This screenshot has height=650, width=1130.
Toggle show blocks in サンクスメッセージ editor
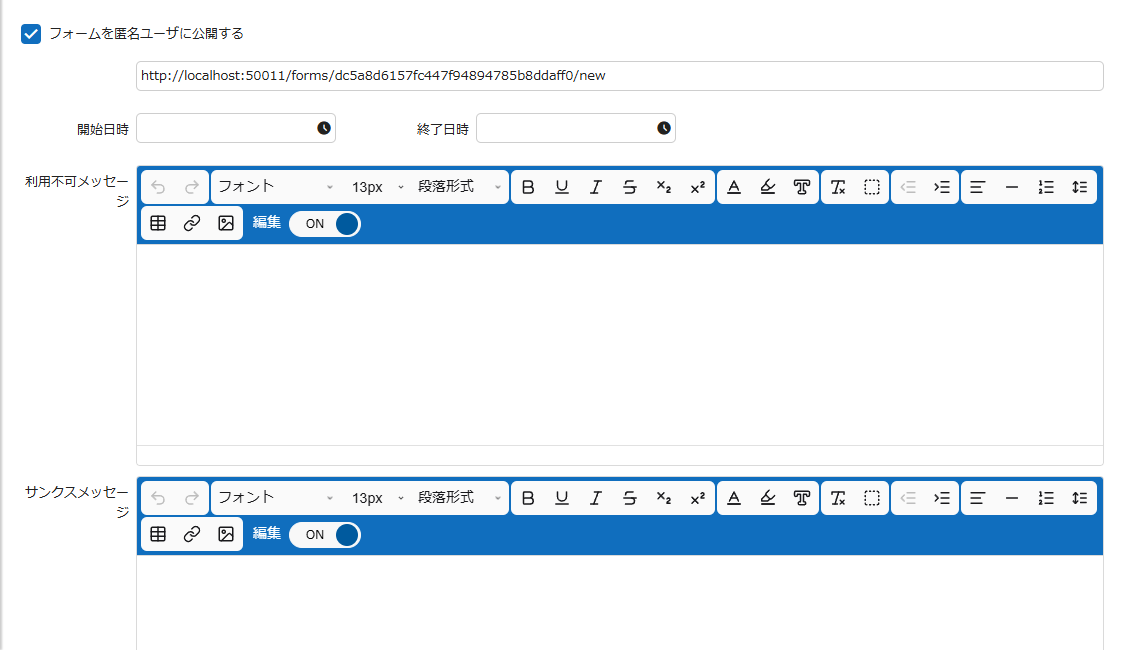coord(871,498)
